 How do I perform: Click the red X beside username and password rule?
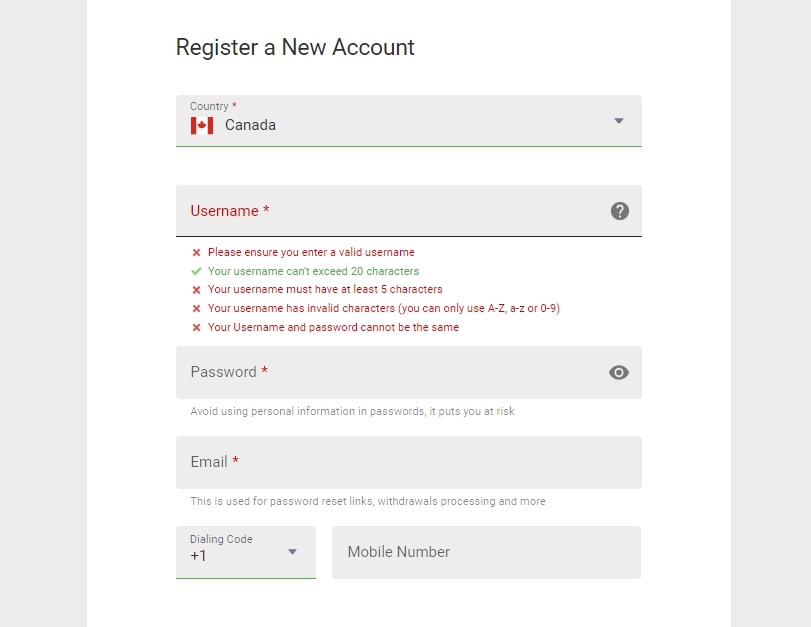(x=197, y=327)
